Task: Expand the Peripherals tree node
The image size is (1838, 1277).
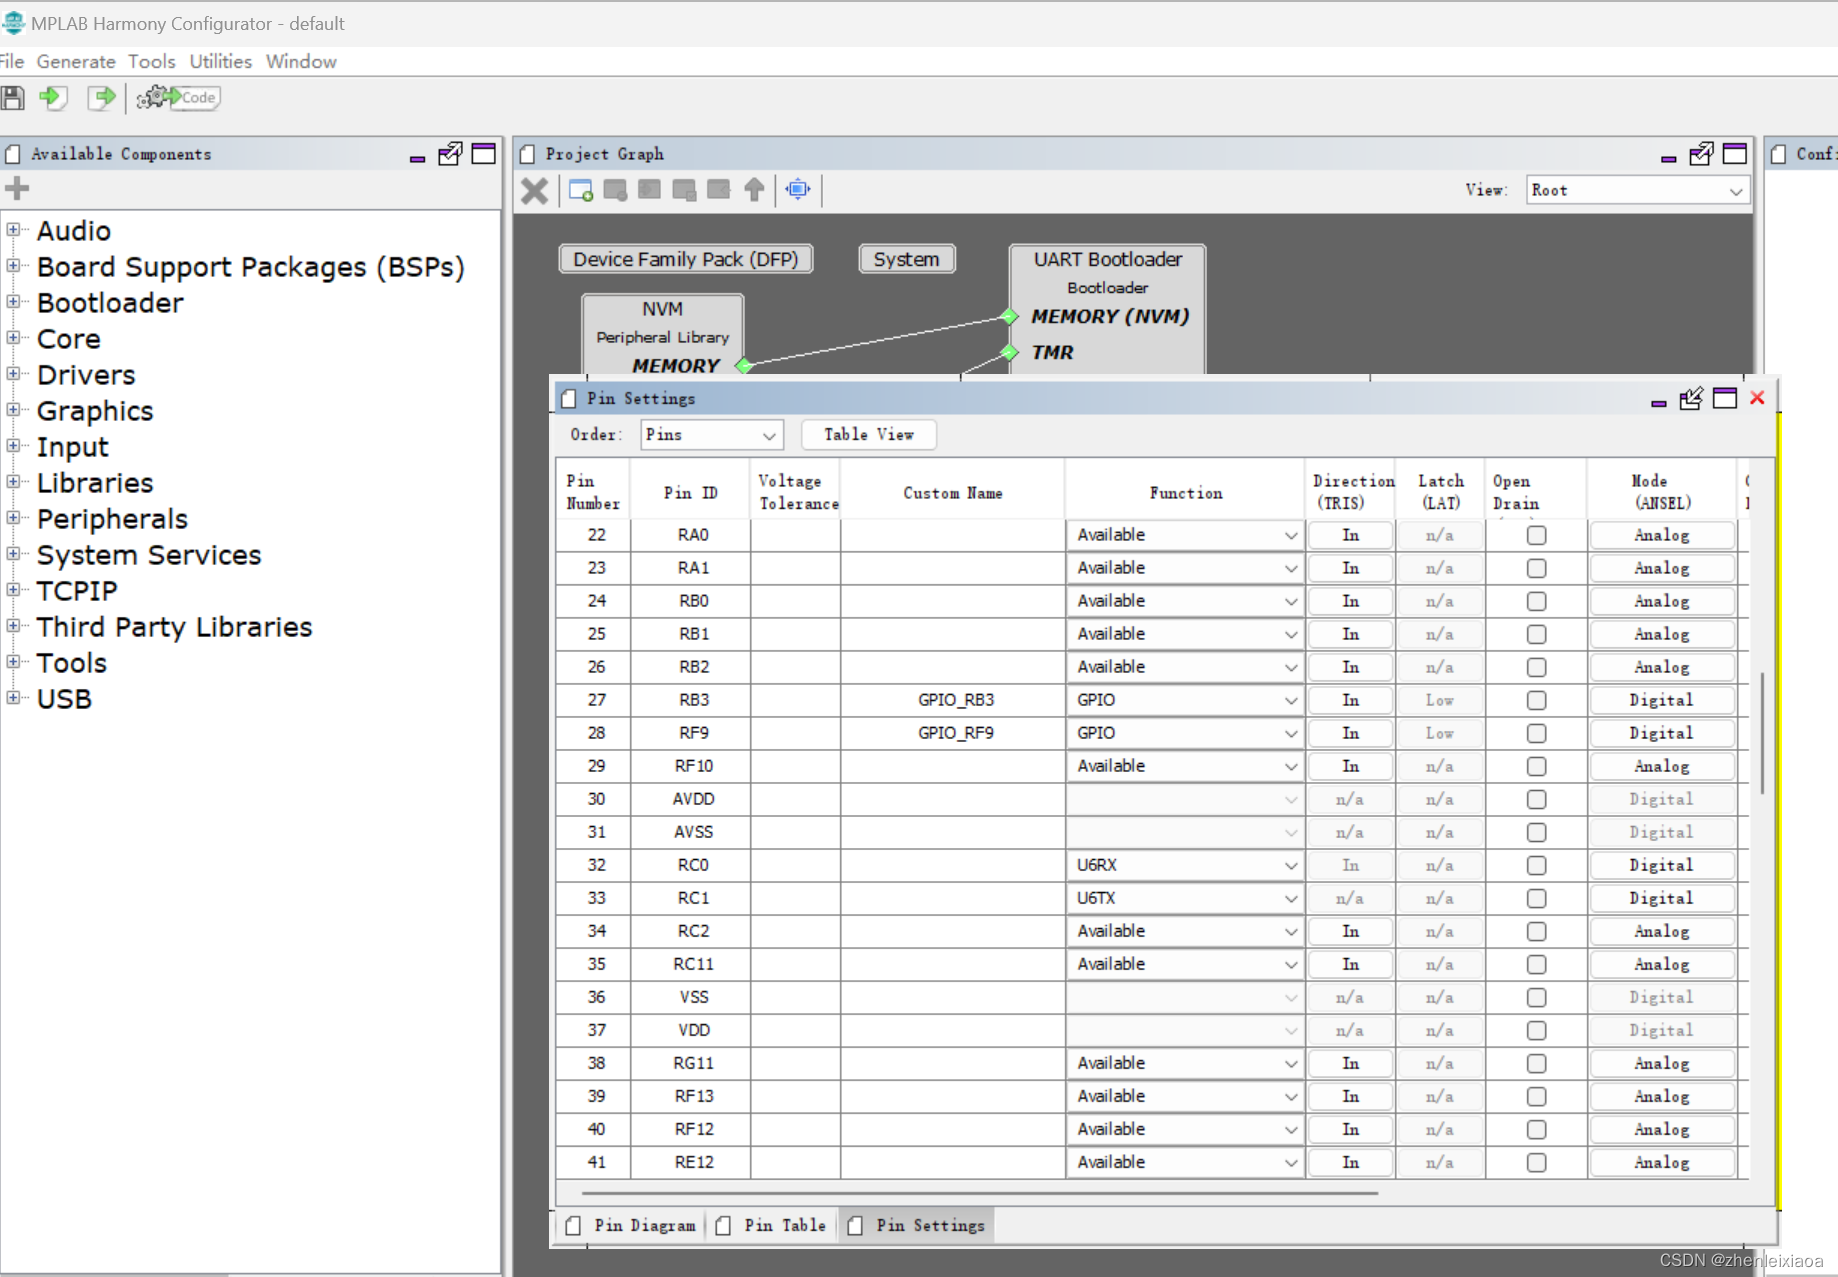Action: (13, 518)
